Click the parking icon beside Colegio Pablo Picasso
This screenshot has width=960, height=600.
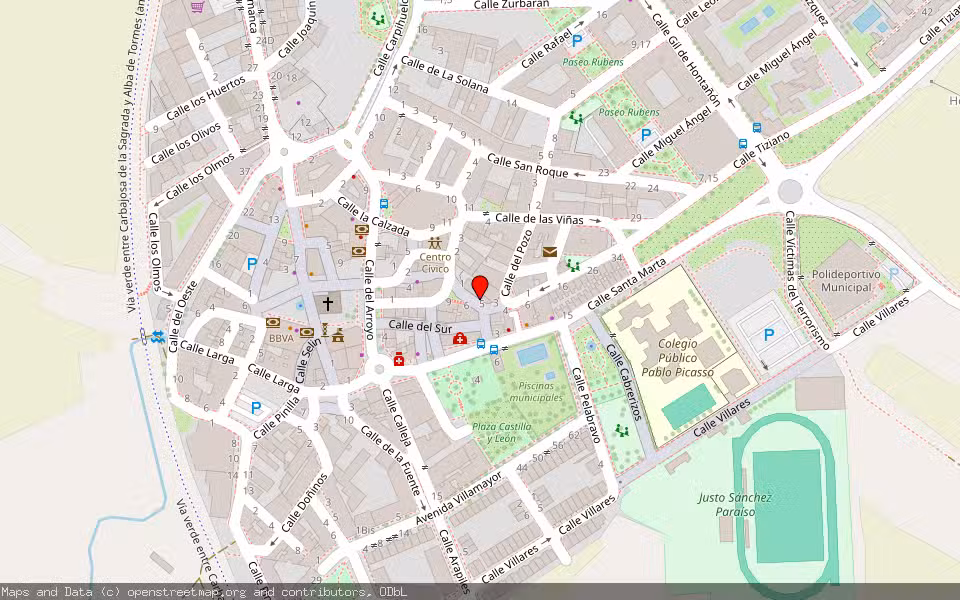[769, 335]
